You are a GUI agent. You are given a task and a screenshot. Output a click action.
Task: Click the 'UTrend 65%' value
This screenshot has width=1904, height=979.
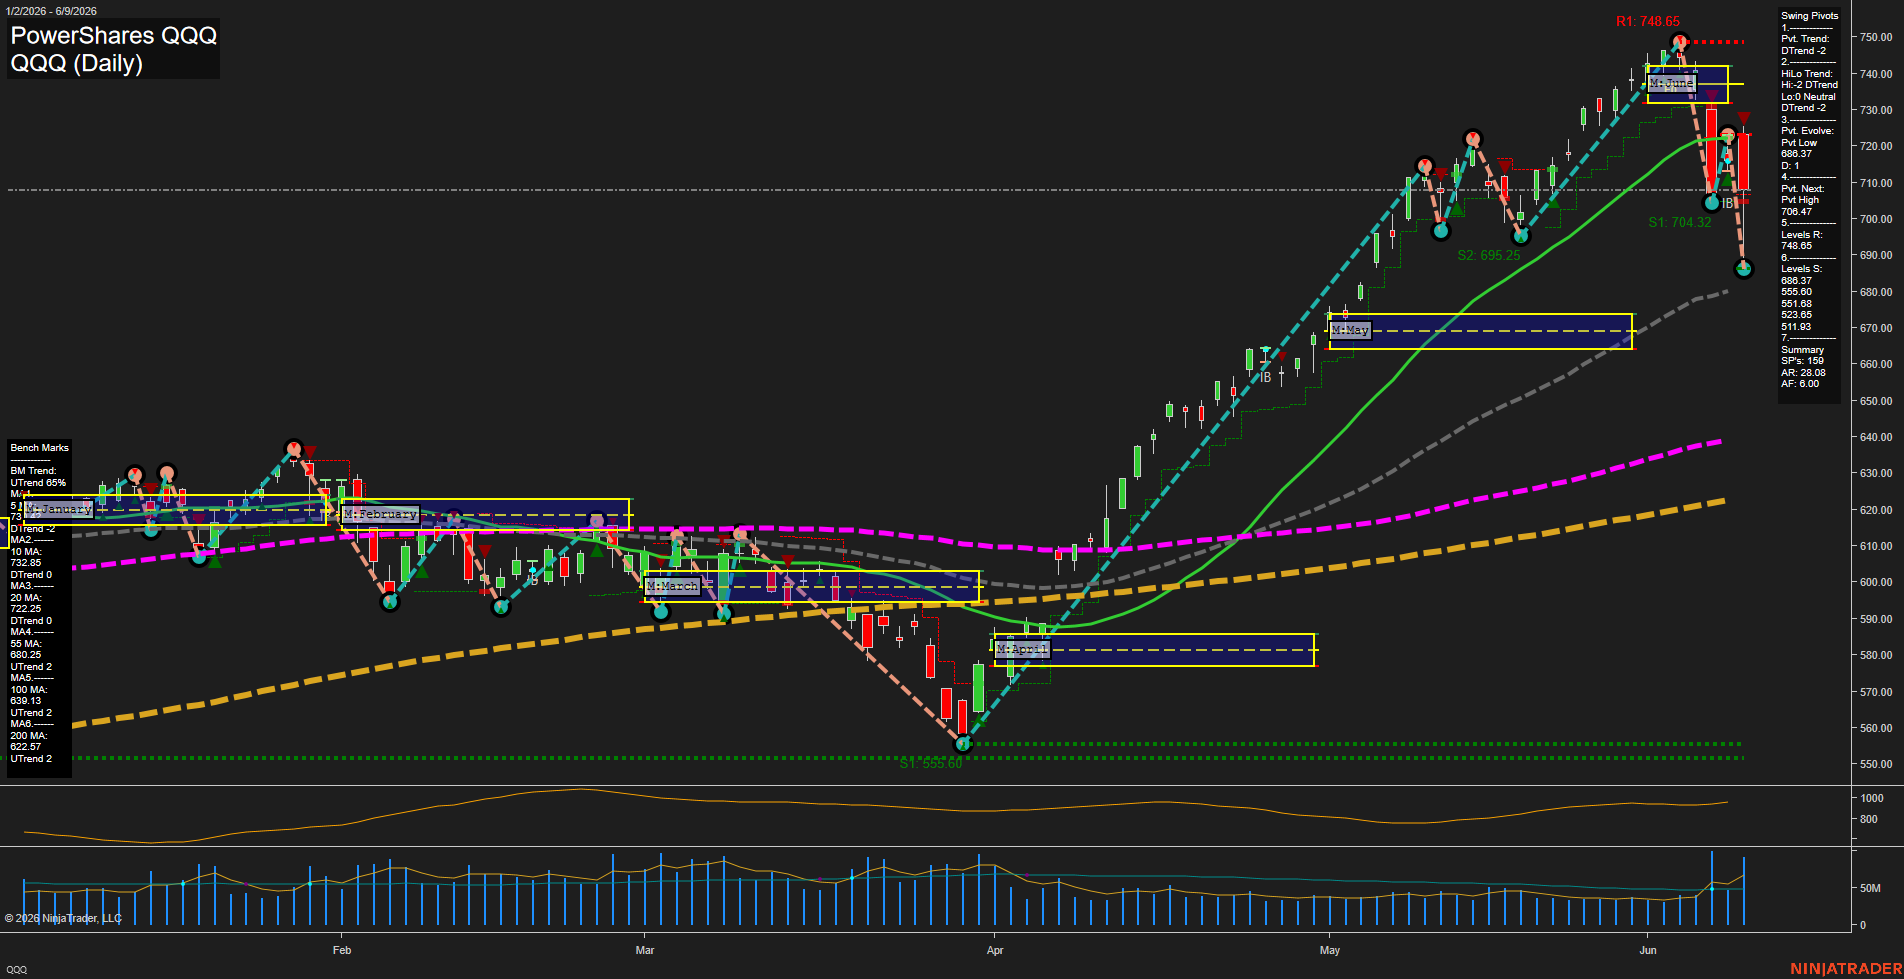pos(38,483)
